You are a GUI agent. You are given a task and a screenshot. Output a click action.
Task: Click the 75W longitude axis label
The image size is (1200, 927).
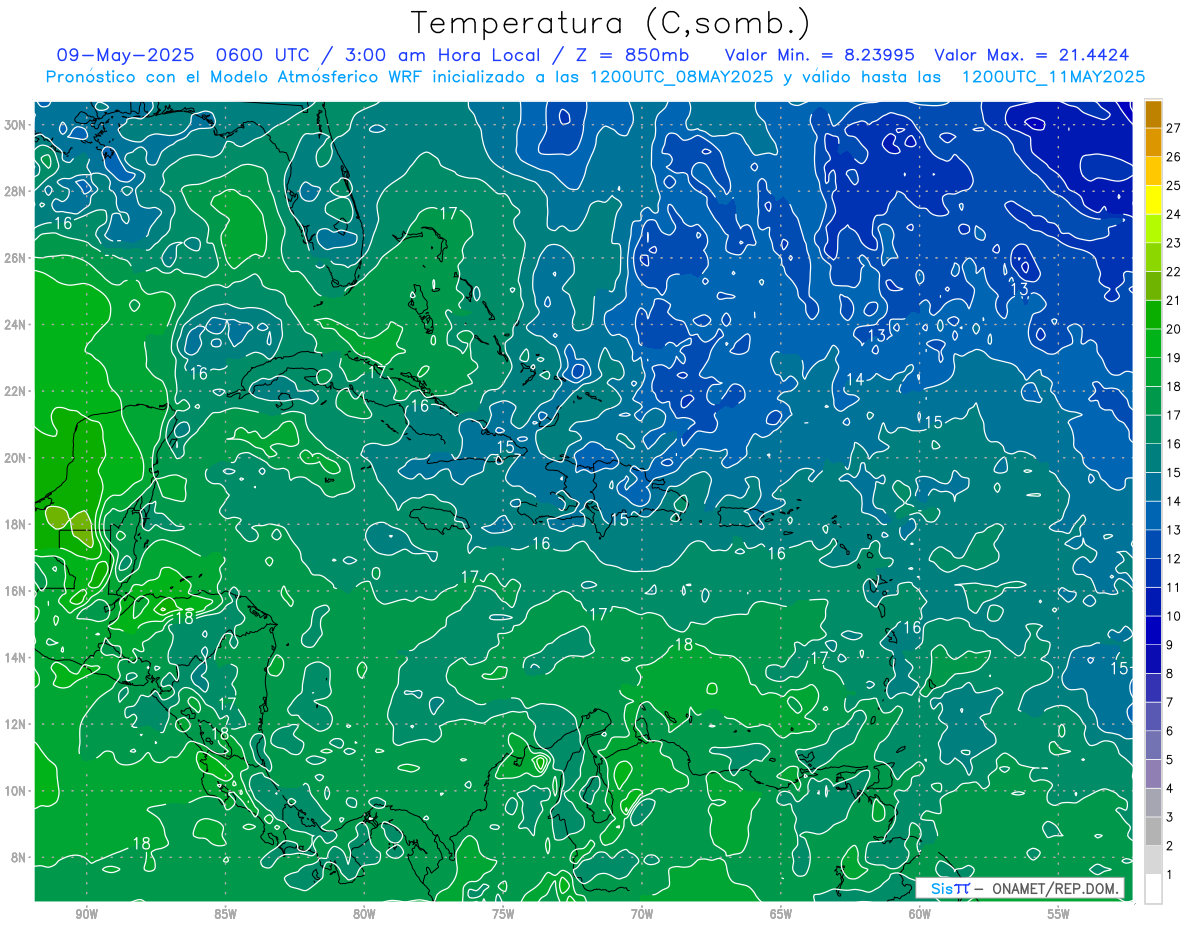click(503, 914)
